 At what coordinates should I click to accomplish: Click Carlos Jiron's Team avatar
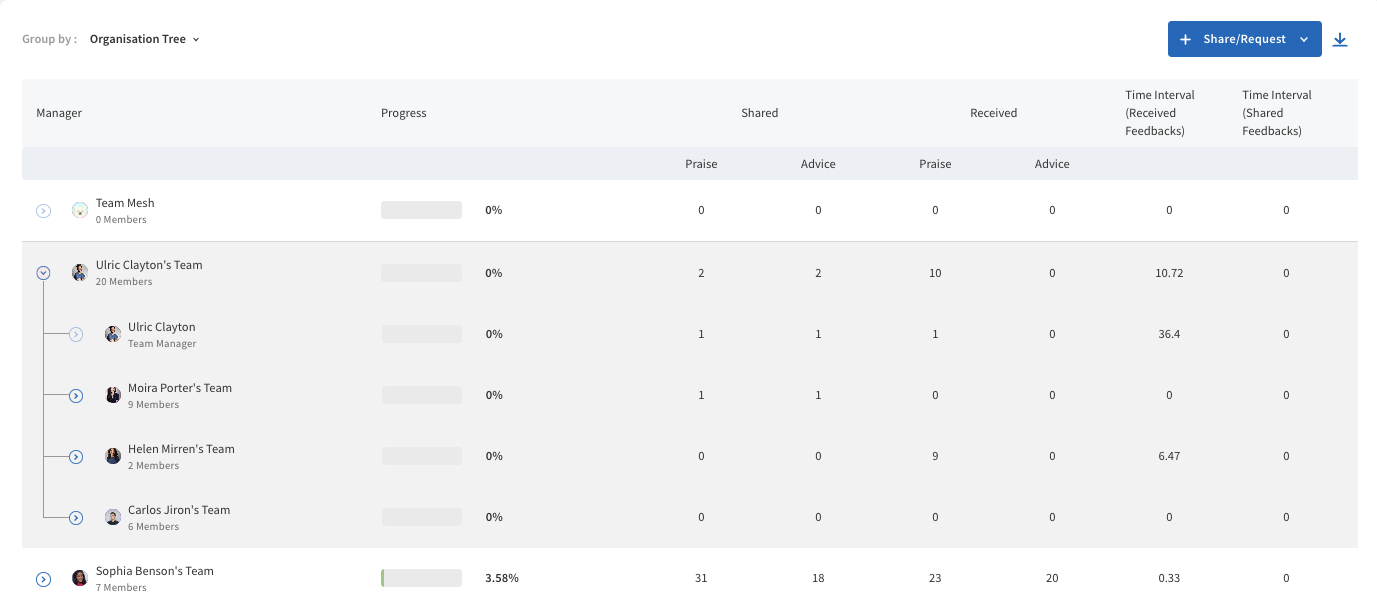tap(113, 518)
